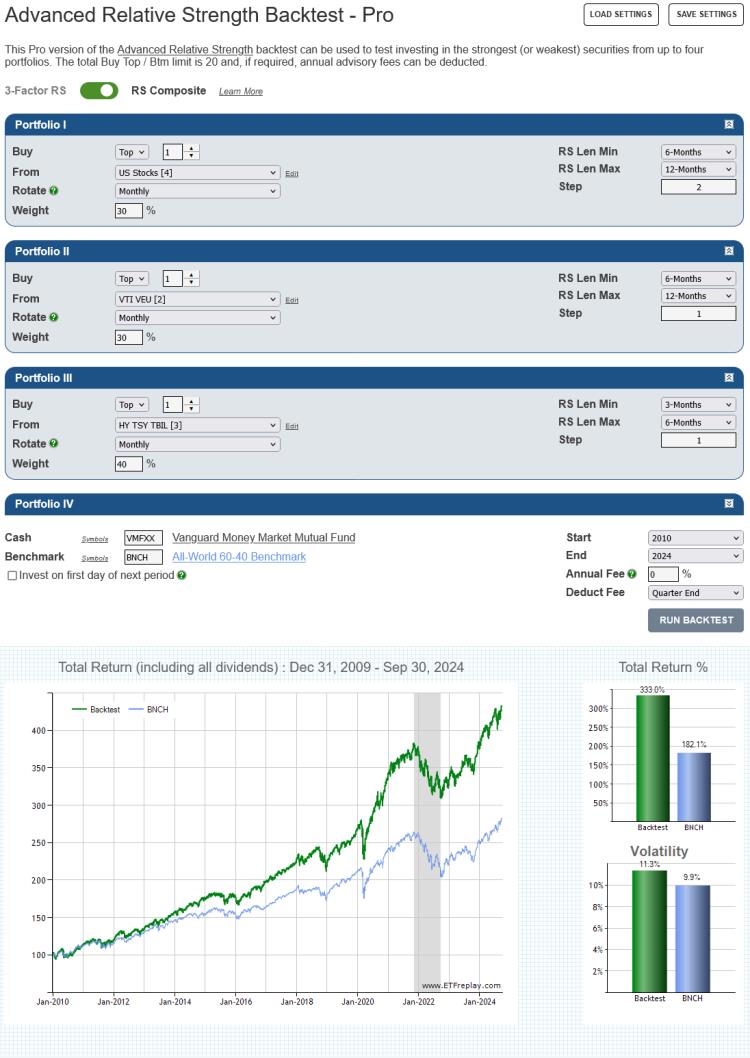This screenshot has width=750, height=1058.
Task: Enable Invest on first day of next period
Action: point(12,576)
